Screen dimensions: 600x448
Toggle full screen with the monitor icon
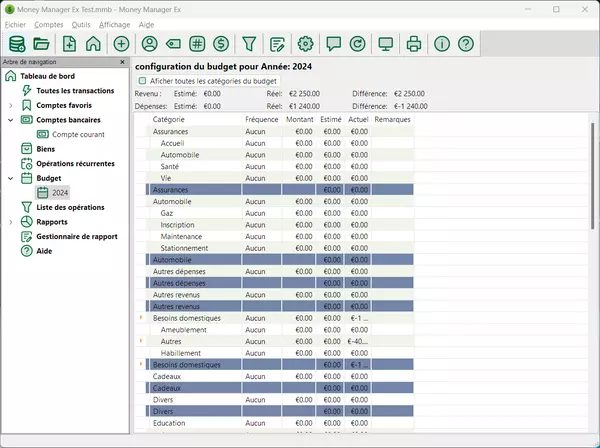pos(386,43)
